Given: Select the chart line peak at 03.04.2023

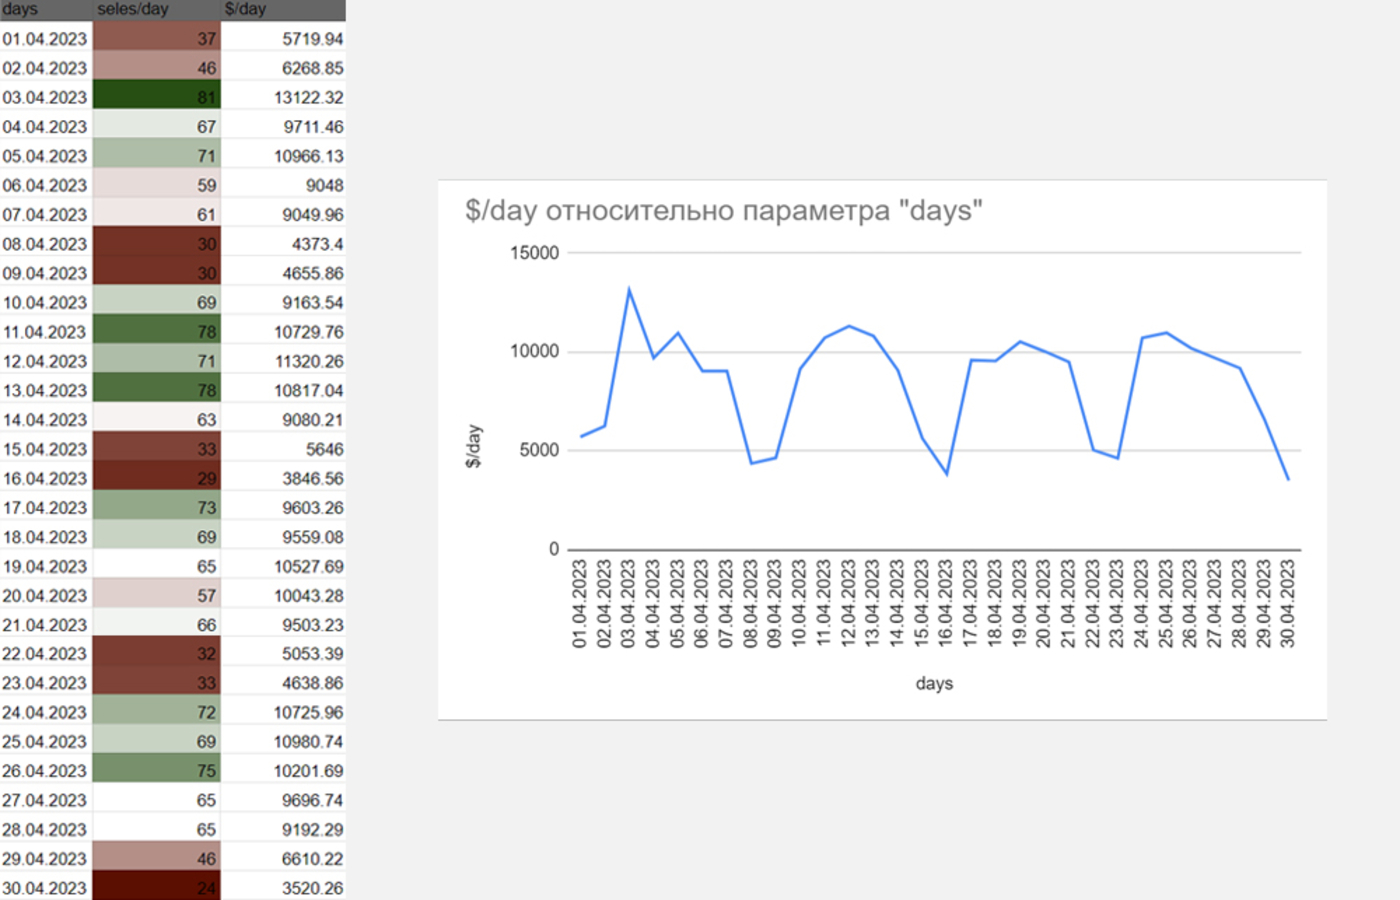Looking at the screenshot, I should tap(629, 290).
